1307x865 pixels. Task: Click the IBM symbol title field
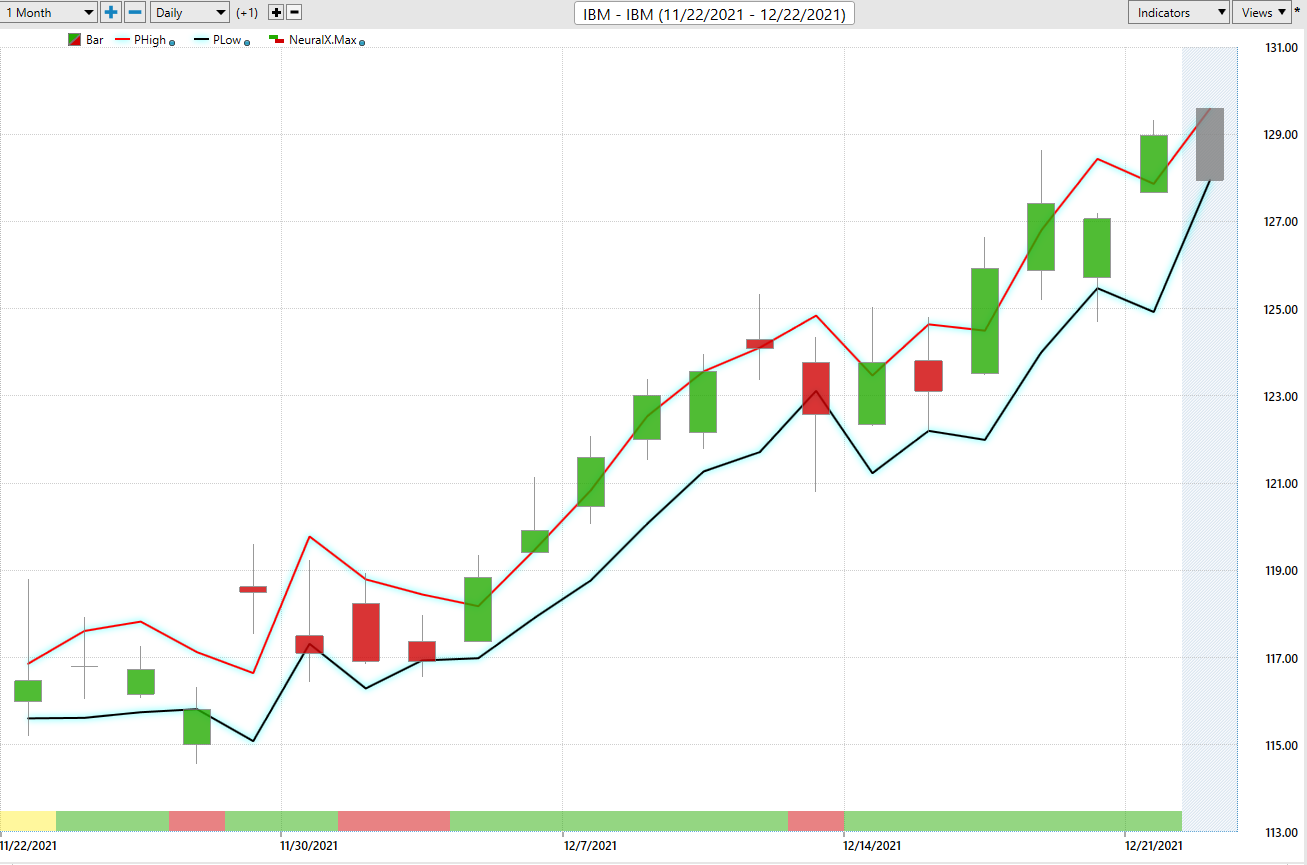(x=714, y=14)
